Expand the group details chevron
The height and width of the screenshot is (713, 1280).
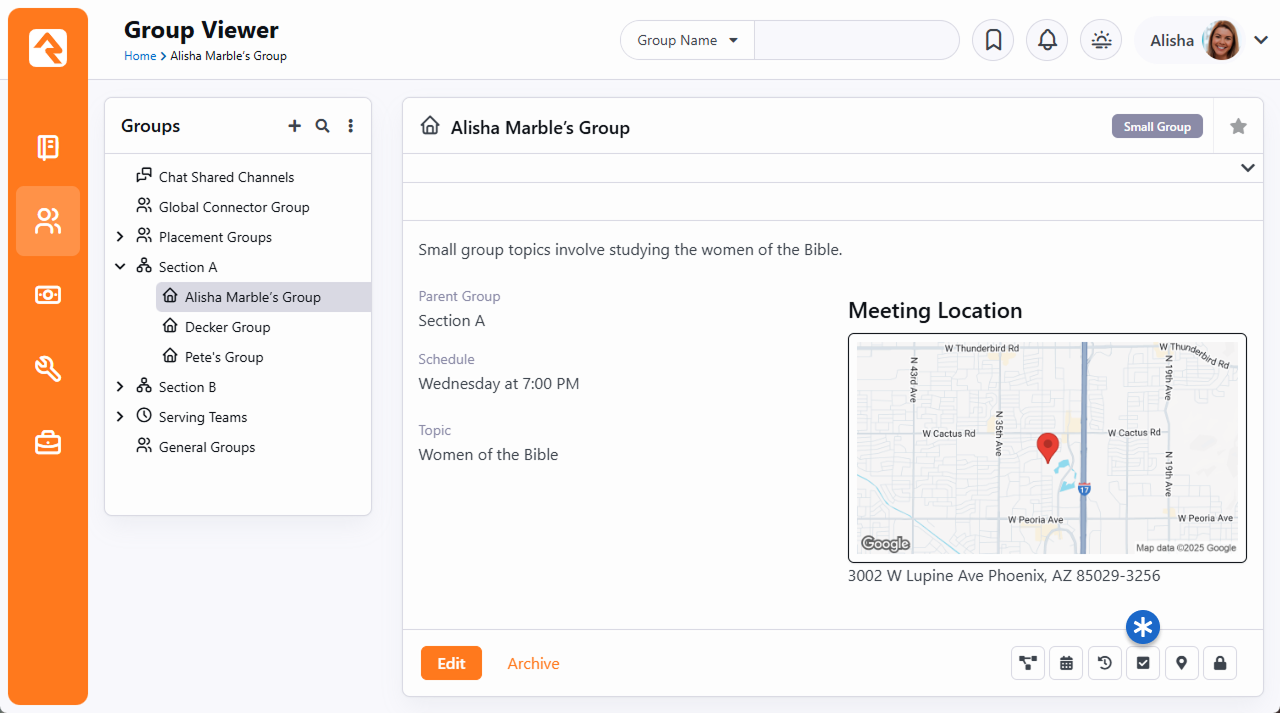pyautogui.click(x=1247, y=168)
